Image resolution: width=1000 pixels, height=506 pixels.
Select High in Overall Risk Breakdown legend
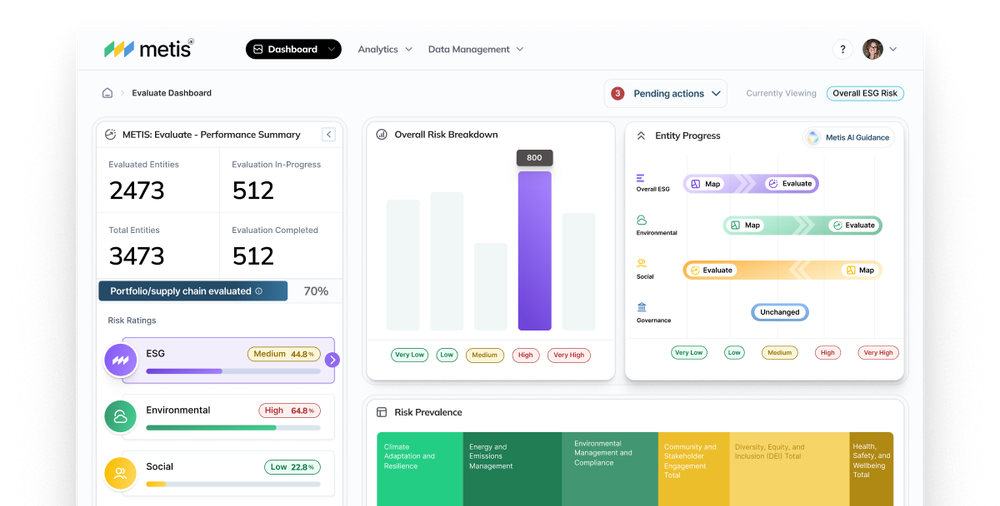pyautogui.click(x=526, y=355)
